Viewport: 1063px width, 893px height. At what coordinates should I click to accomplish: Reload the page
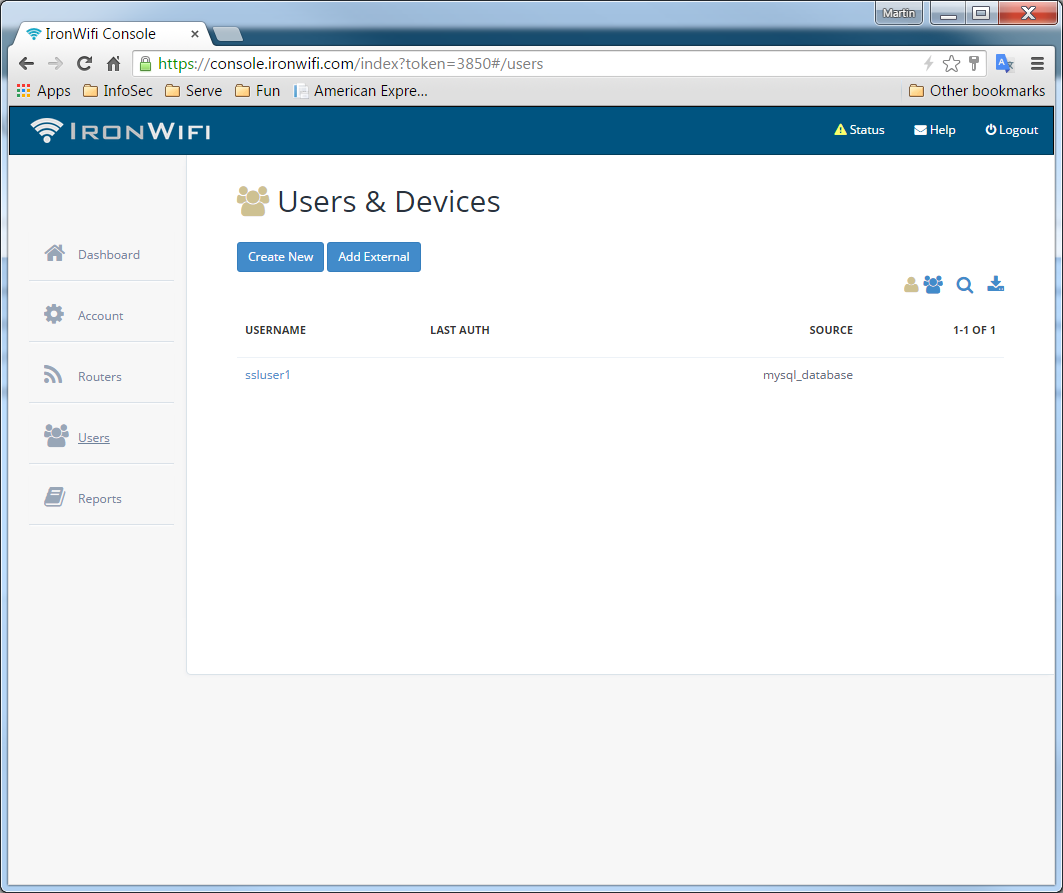tap(84, 63)
